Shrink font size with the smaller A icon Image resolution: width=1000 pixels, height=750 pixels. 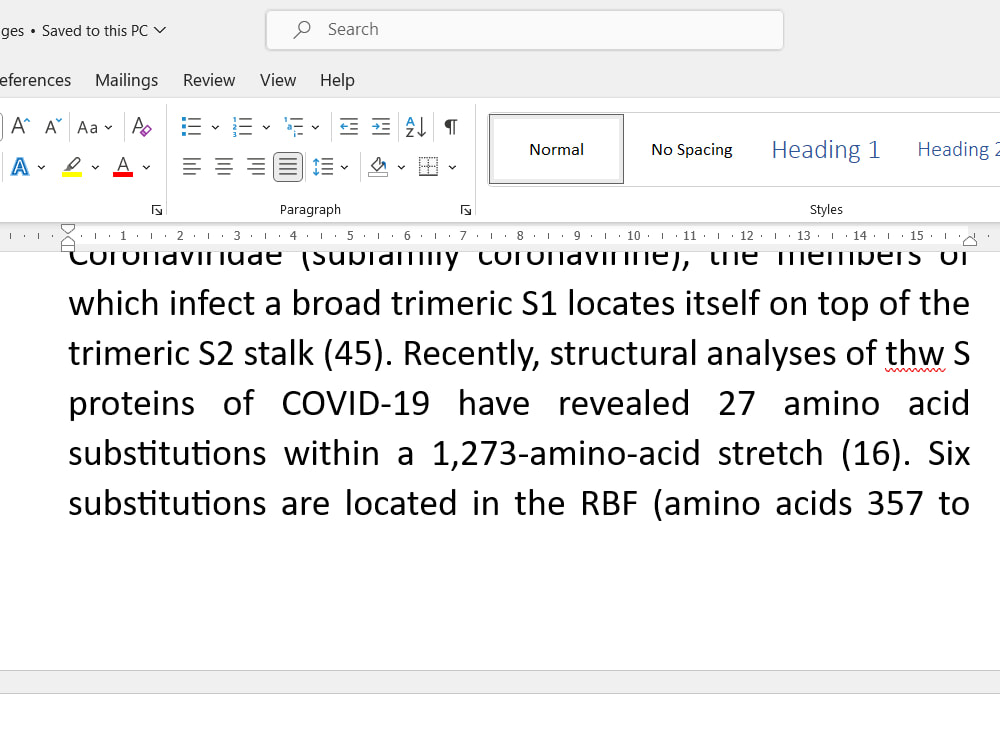(53, 126)
